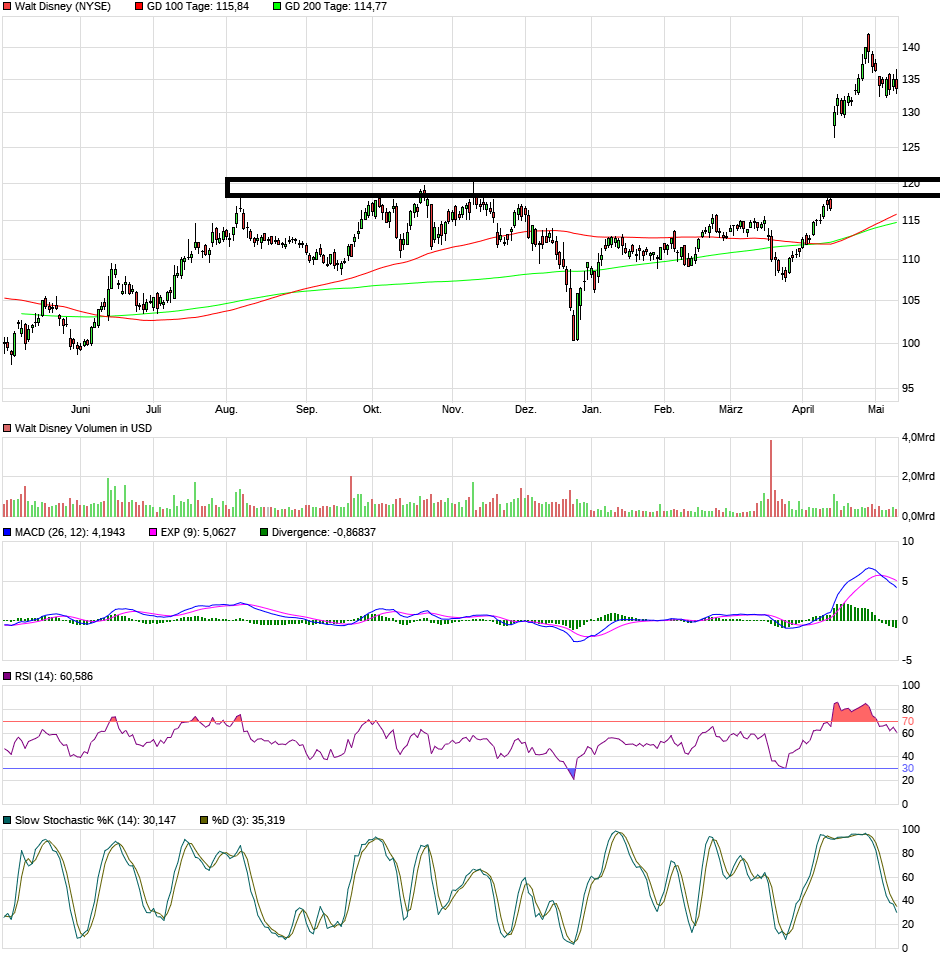
Task: Click the tallest red volume spike in late March
Action: (771, 478)
